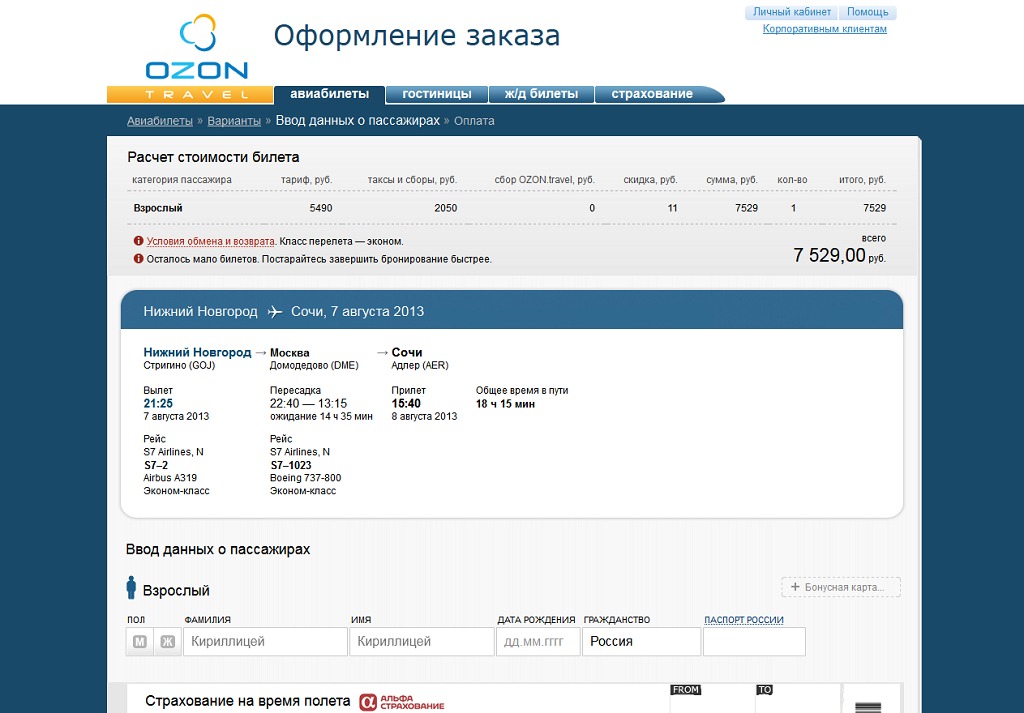This screenshot has width=1024, height=713.
Task: Open the страхование tab
Action: [x=652, y=94]
